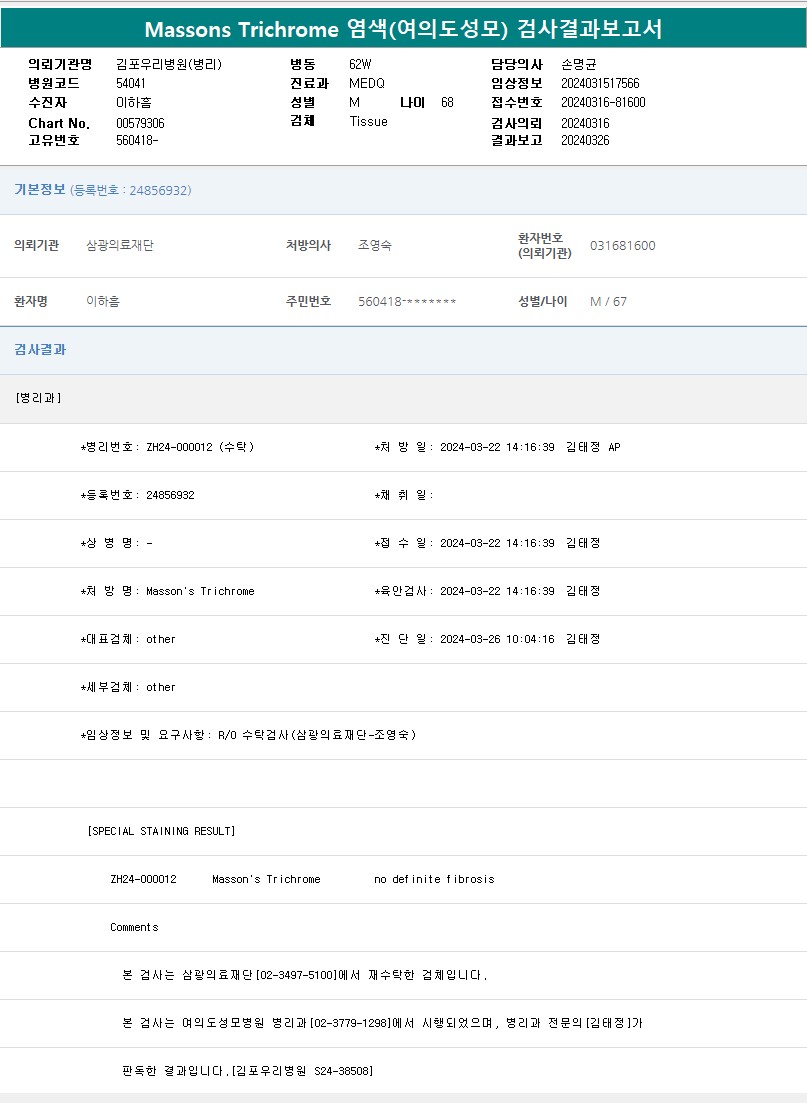807x1103 pixels.
Task: Click the [병리과] label
Action: pos(39,398)
